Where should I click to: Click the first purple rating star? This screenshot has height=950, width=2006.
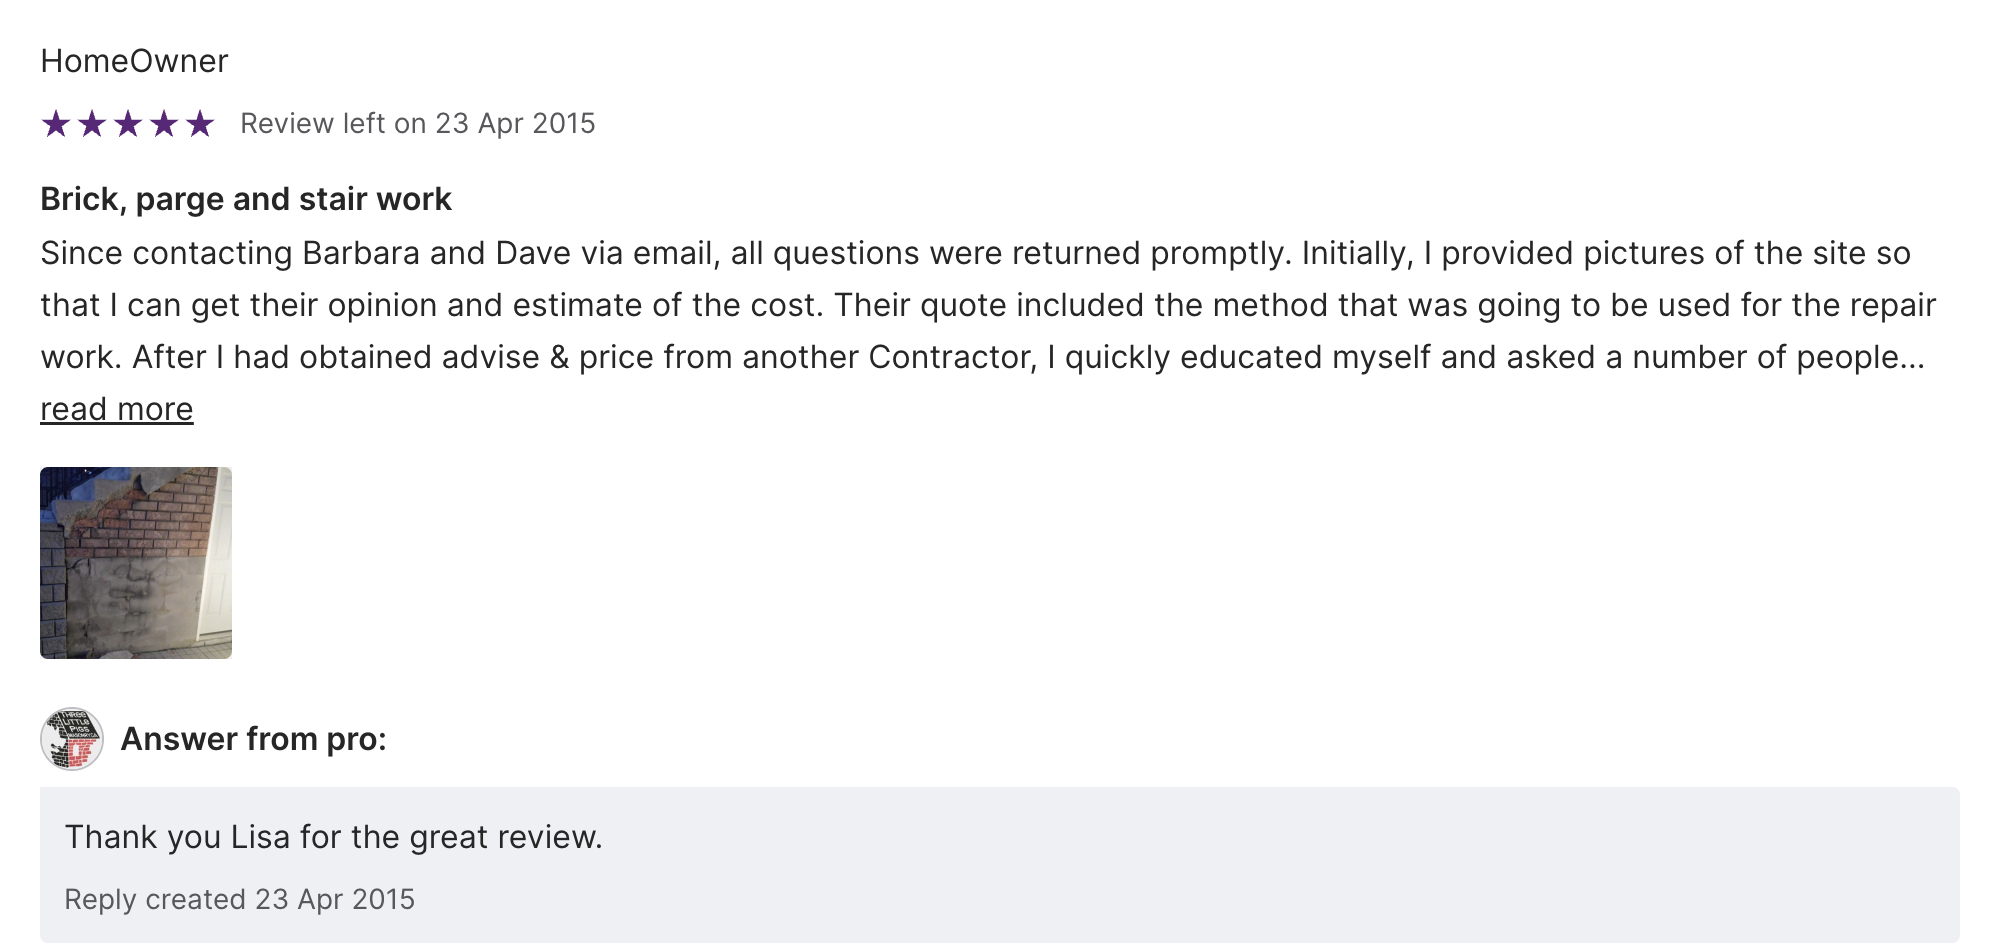point(56,124)
